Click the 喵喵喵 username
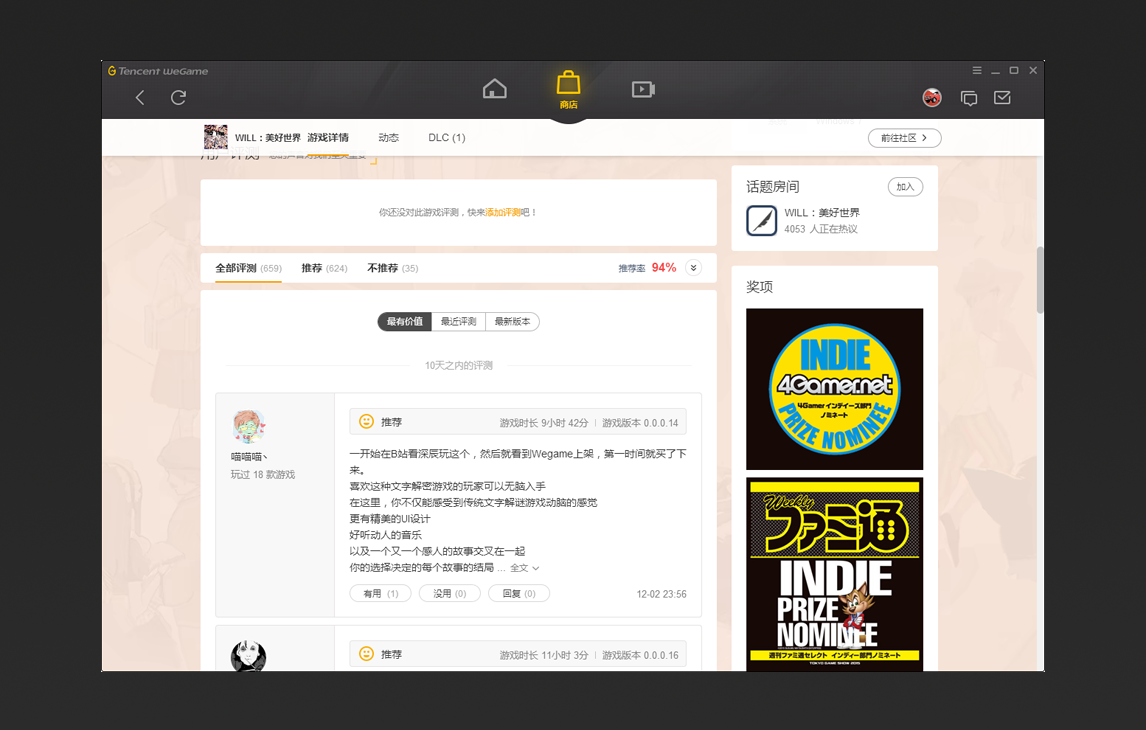1146x730 pixels. [249, 457]
